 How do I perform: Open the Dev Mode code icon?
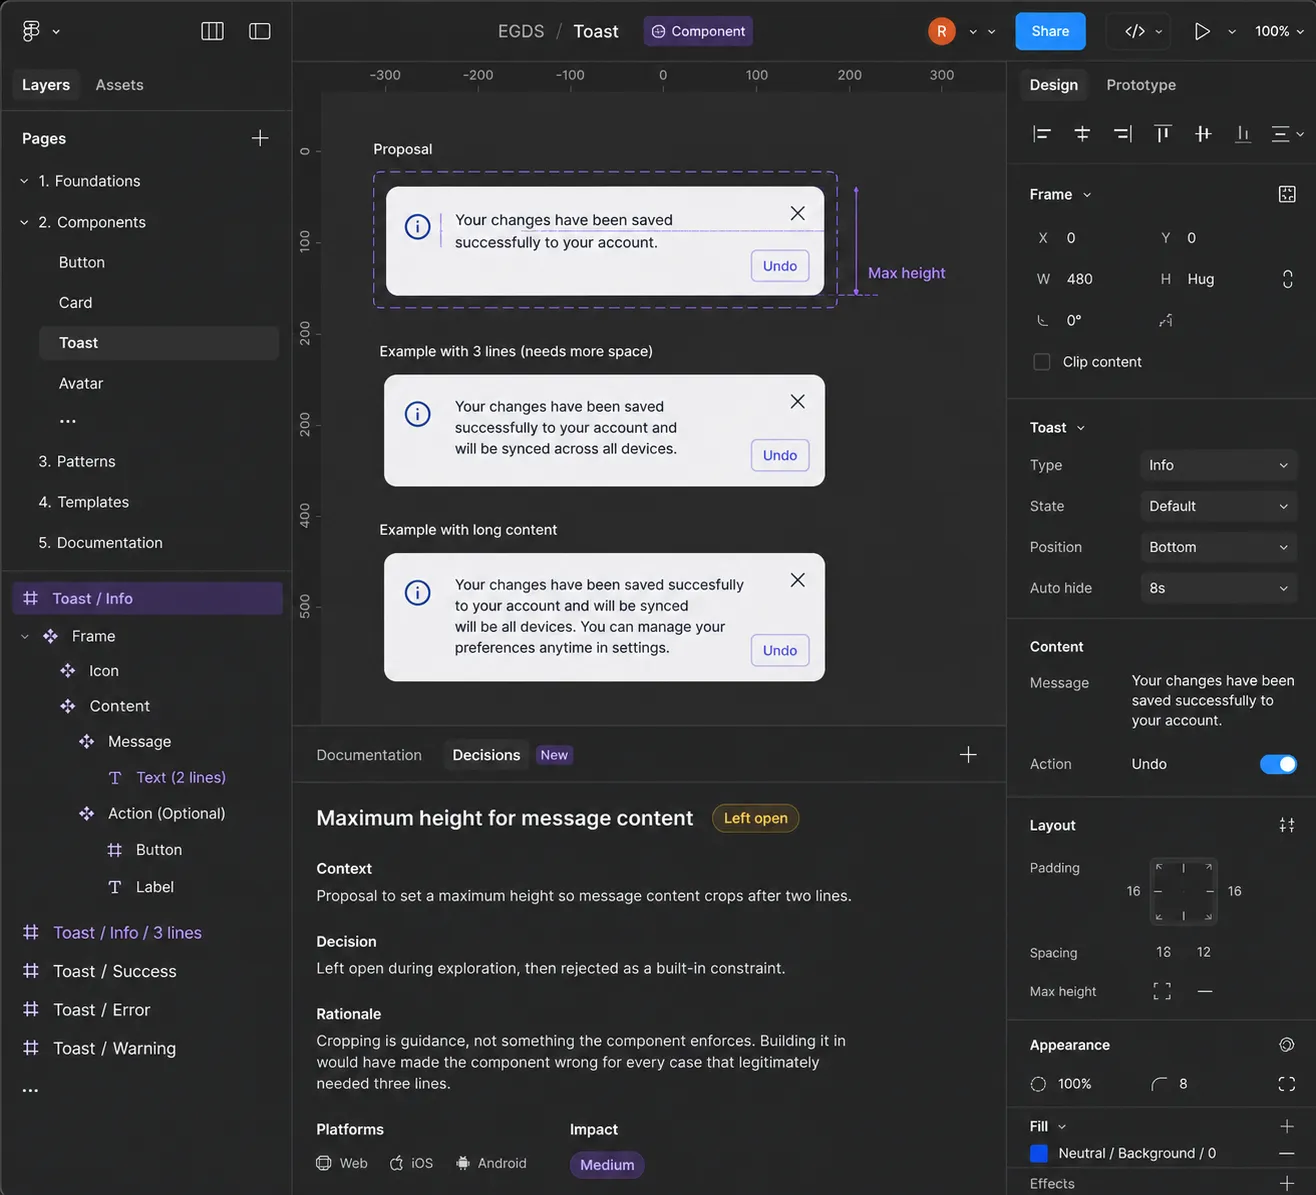1134,31
